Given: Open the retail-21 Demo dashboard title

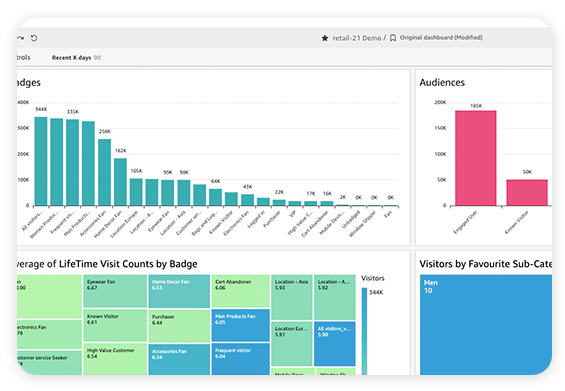Looking at the screenshot, I should pyautogui.click(x=356, y=38).
